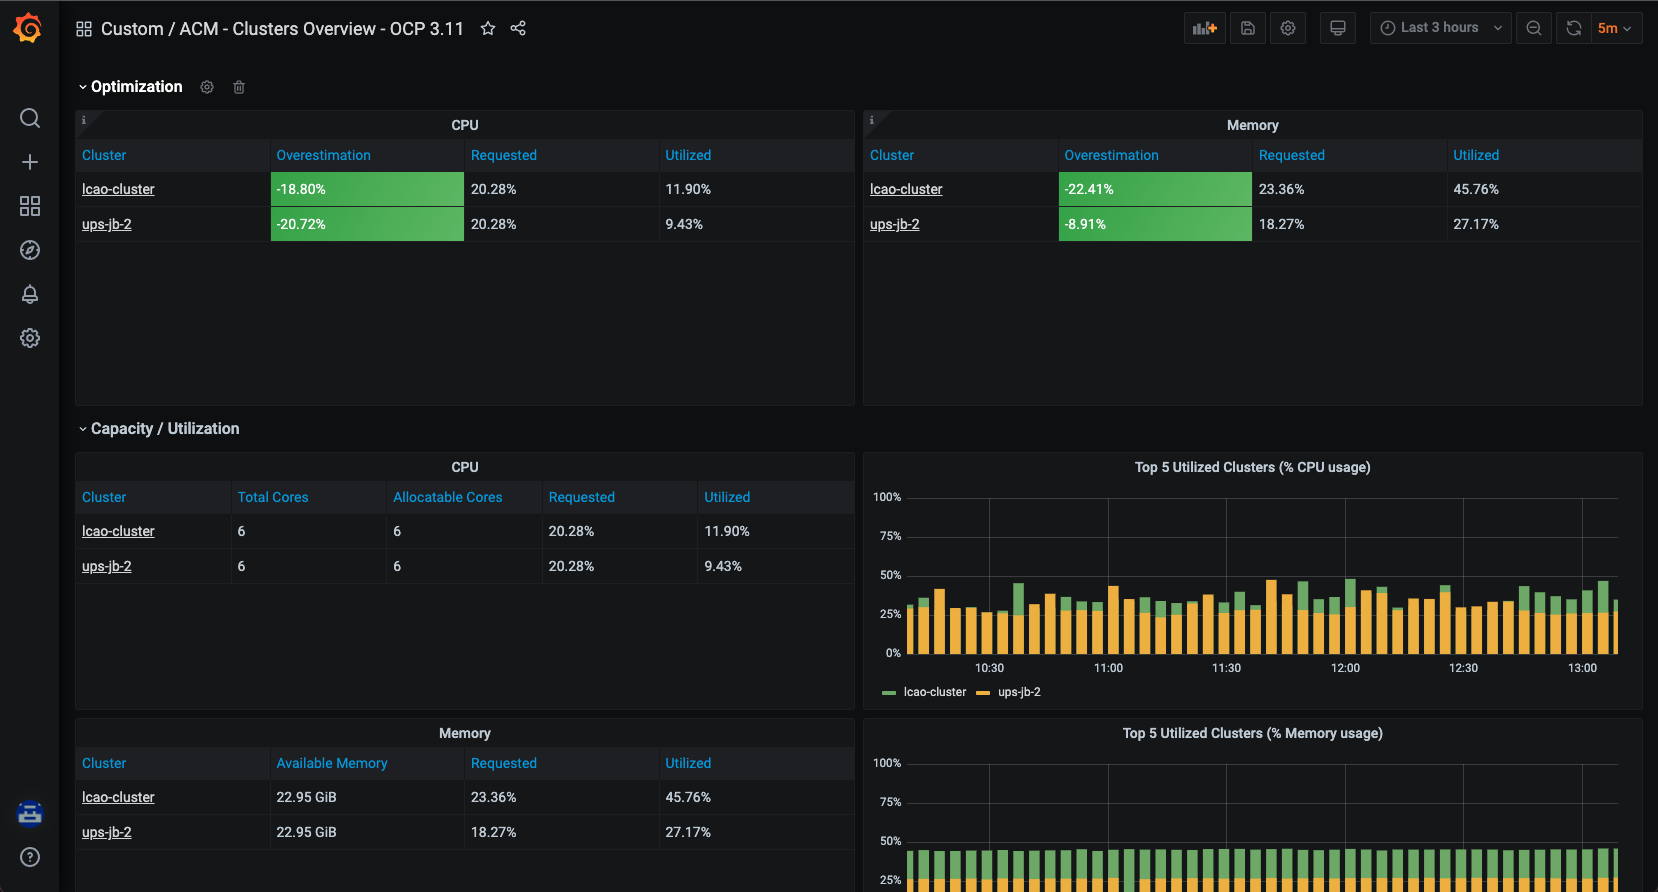
Task: Sort CPU optimization by Requested column
Action: [x=504, y=155]
